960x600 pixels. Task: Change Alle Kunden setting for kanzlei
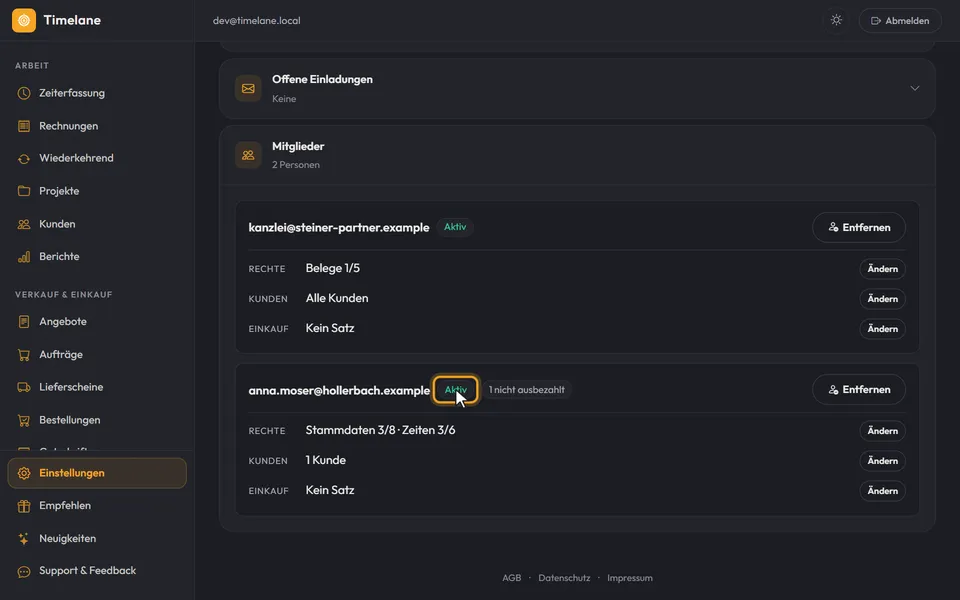pyautogui.click(x=882, y=299)
